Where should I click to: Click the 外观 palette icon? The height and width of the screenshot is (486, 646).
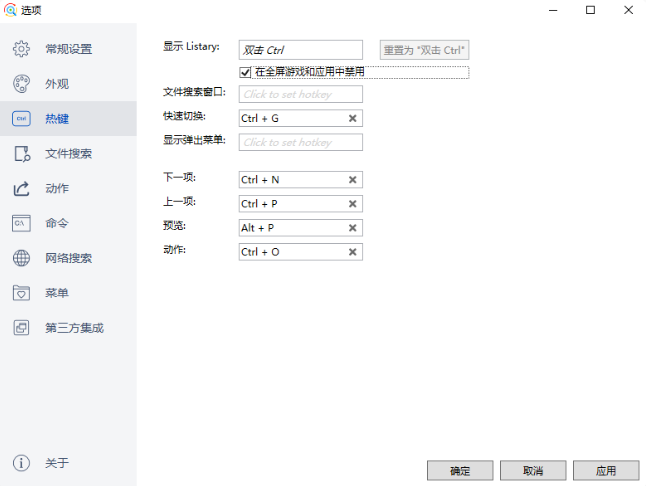point(21,84)
